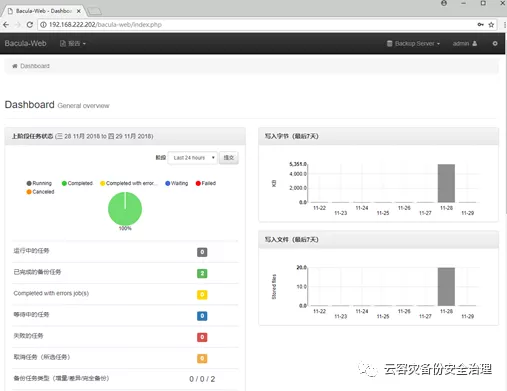This screenshot has width=507, height=391.
Task: Toggle the Running legend item in the pie chart
Action: pyautogui.click(x=39, y=183)
